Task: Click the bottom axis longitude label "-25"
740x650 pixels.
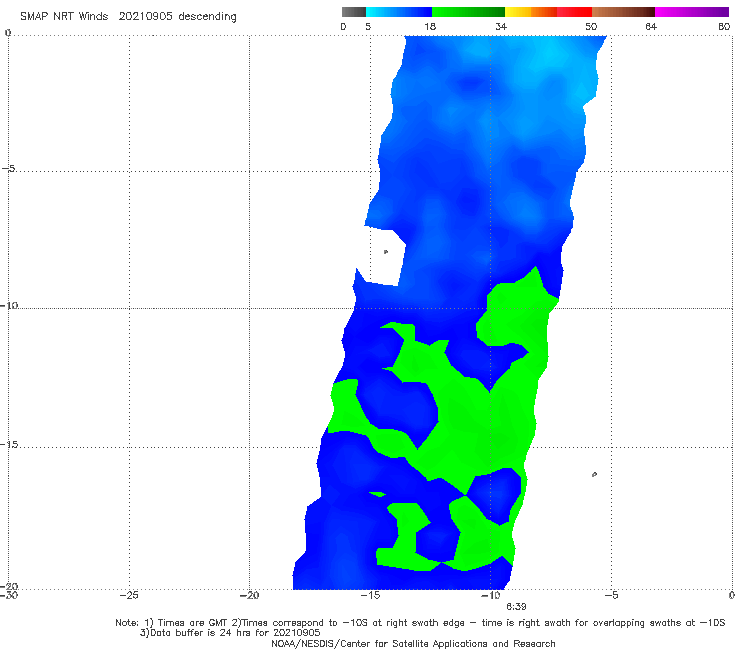Action: tap(129, 595)
